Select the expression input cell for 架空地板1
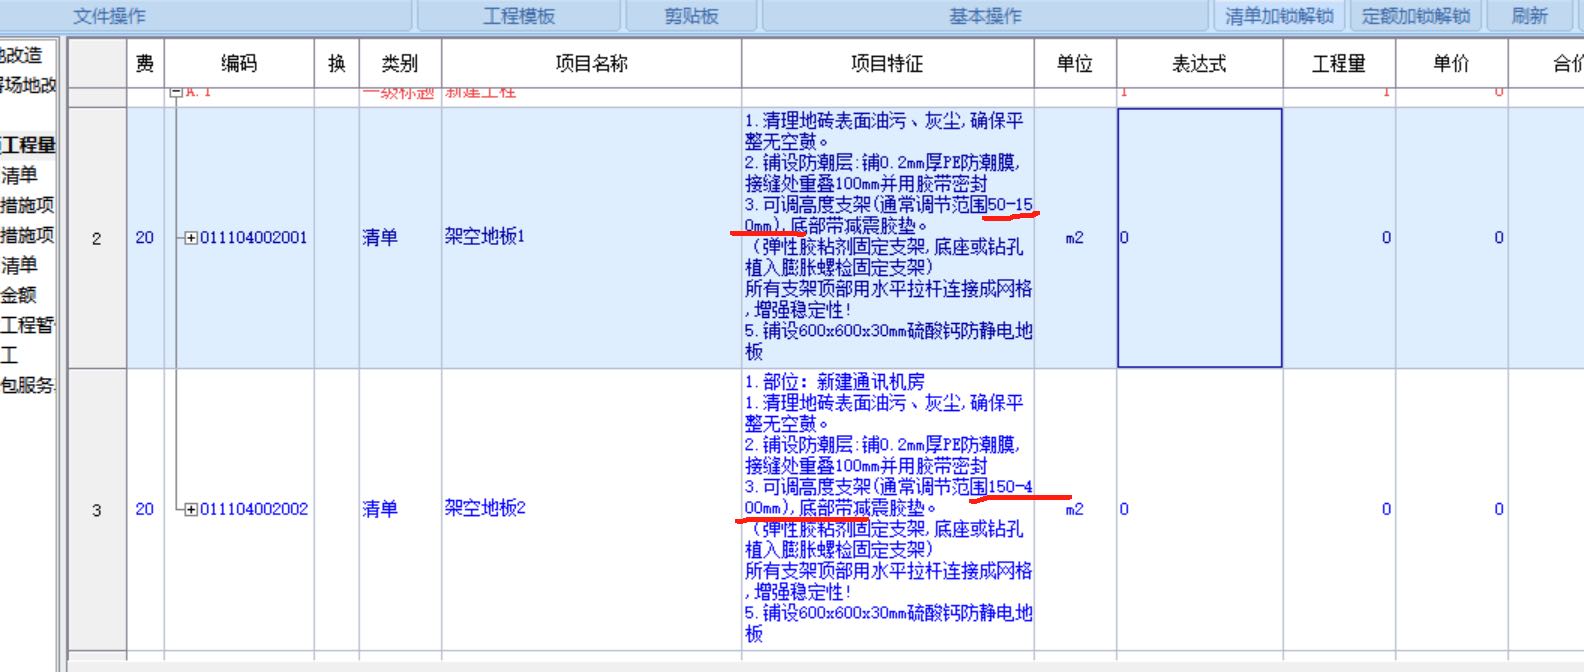Image resolution: width=1584 pixels, height=672 pixels. tap(1199, 238)
